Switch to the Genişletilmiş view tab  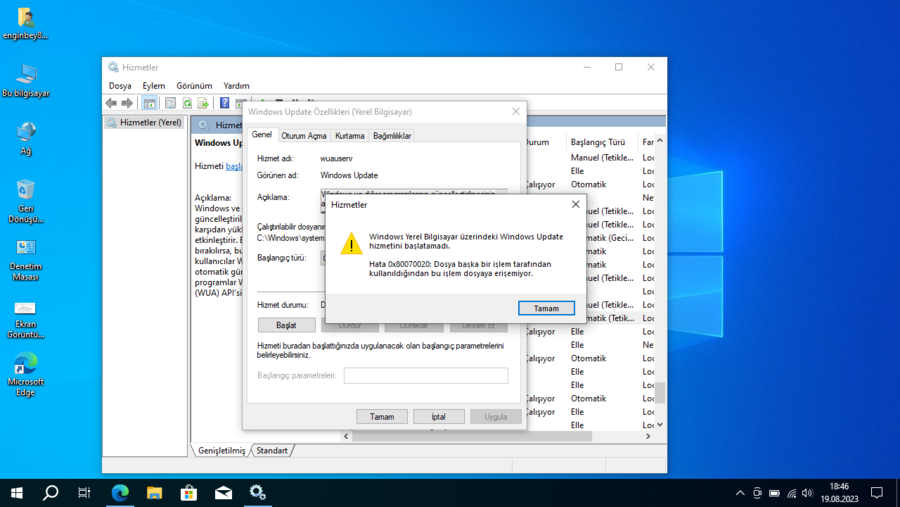click(x=222, y=451)
